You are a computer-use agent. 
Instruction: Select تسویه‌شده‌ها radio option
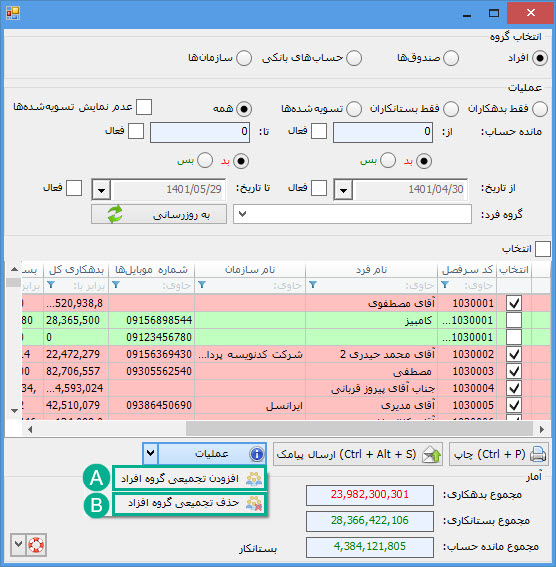point(354,109)
